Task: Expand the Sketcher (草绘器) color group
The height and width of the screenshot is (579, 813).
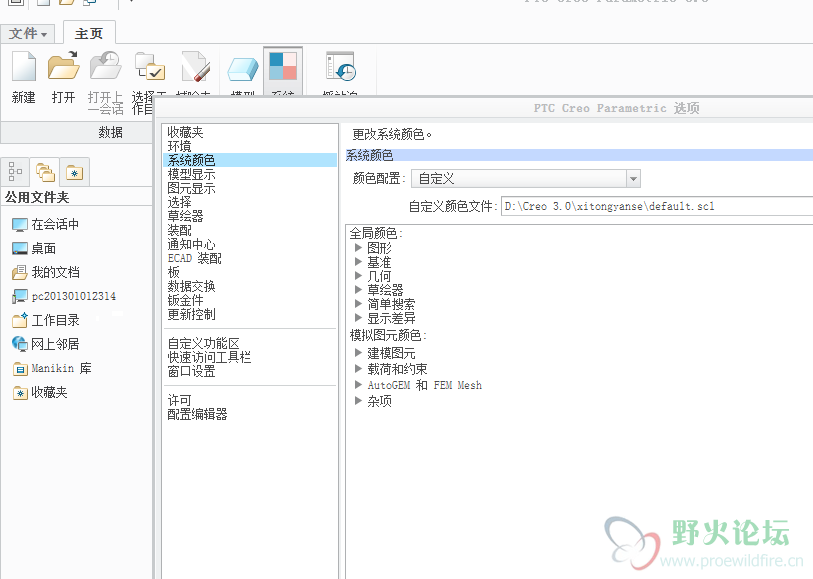Action: coord(358,289)
